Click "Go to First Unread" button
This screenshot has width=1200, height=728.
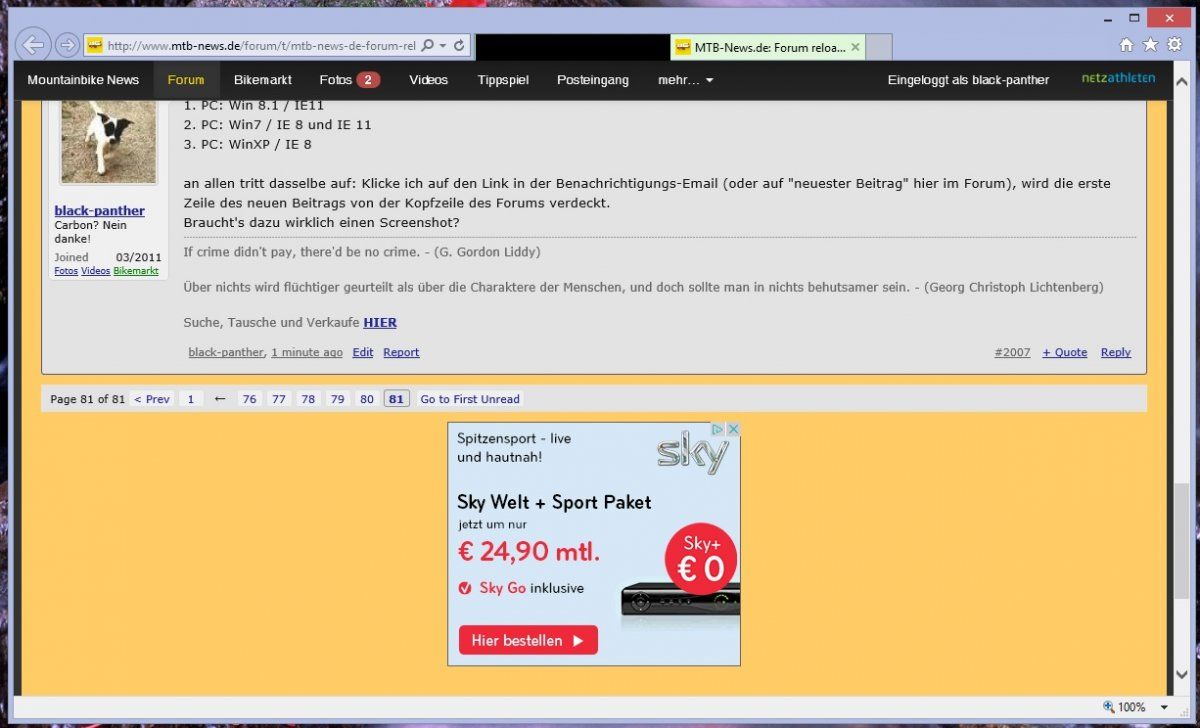click(x=470, y=399)
